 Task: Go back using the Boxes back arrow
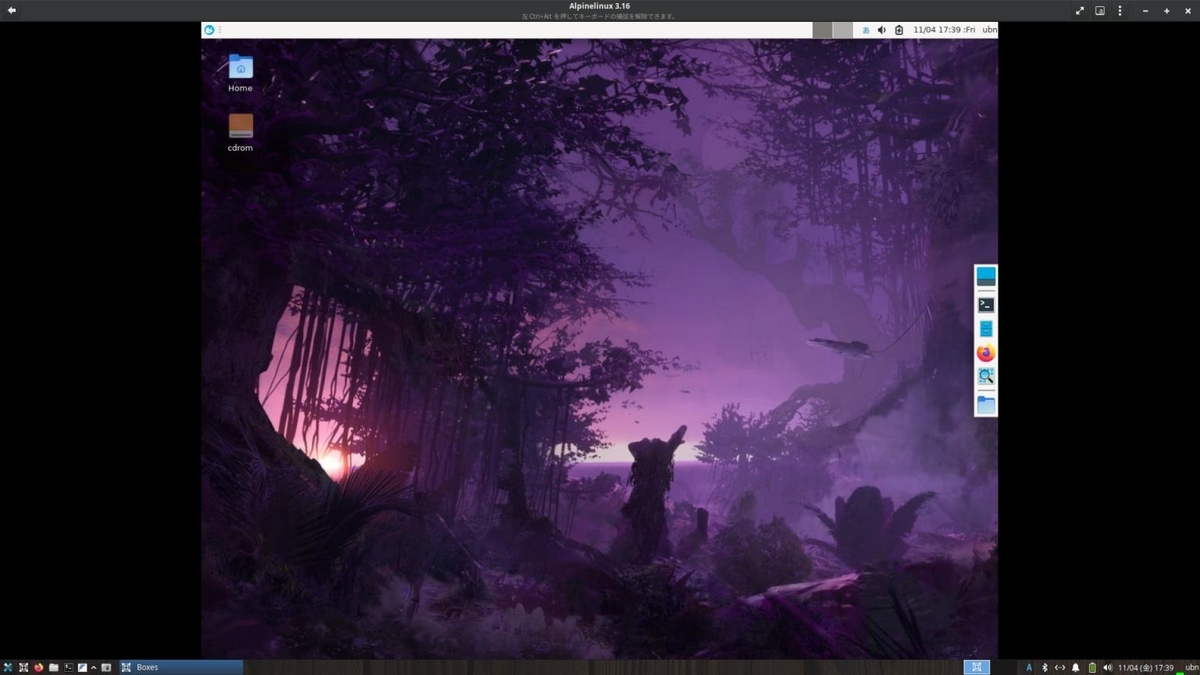[12, 10]
